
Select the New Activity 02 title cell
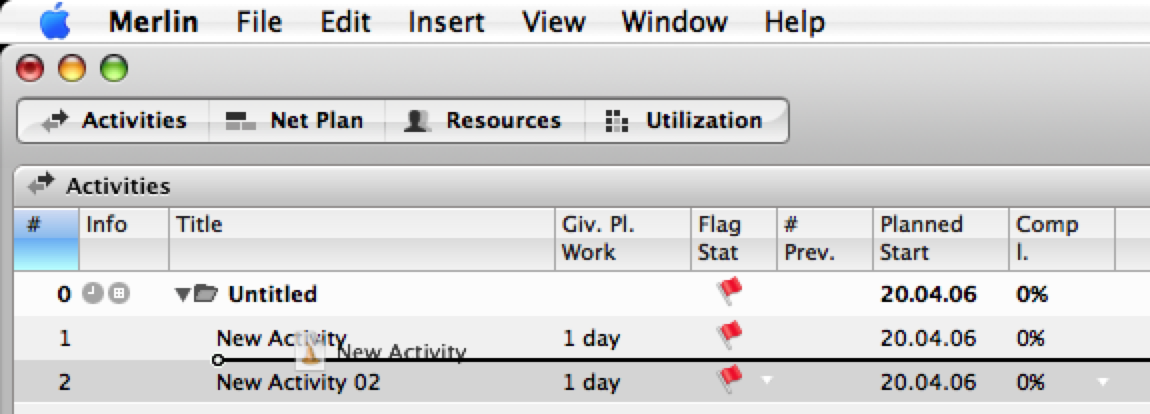(x=298, y=382)
